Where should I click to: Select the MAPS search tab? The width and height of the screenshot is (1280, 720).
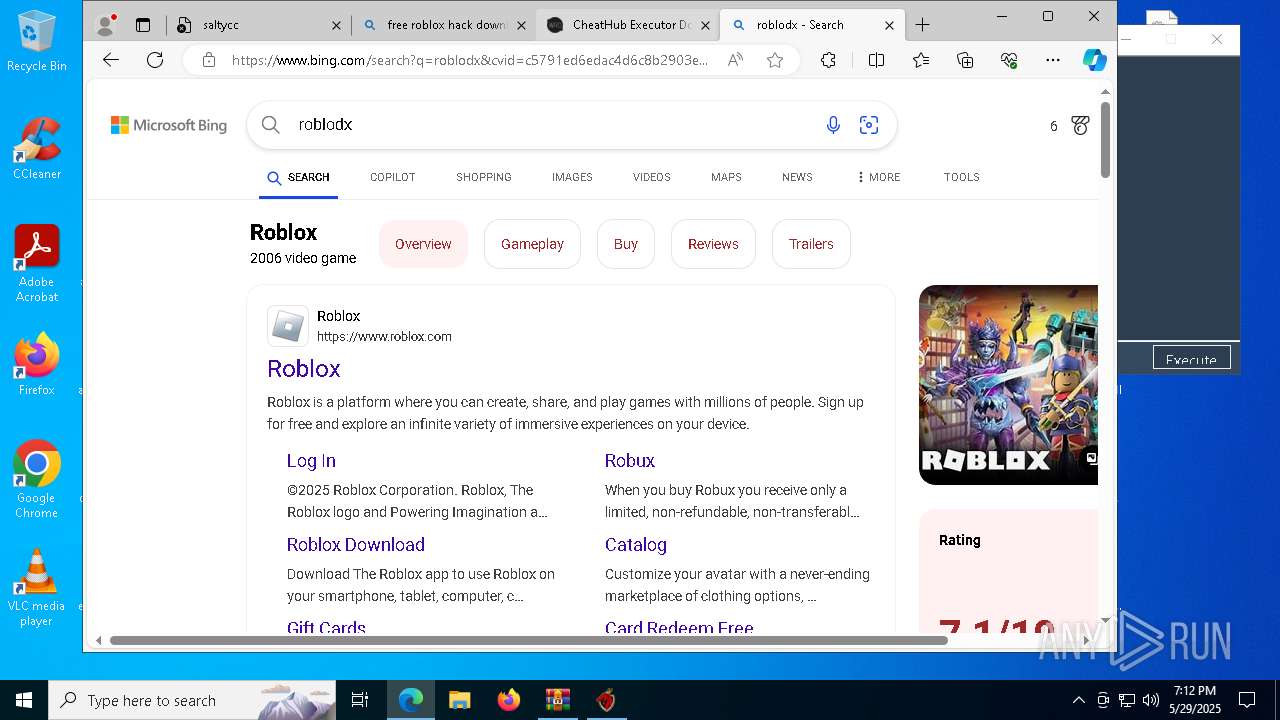(726, 177)
